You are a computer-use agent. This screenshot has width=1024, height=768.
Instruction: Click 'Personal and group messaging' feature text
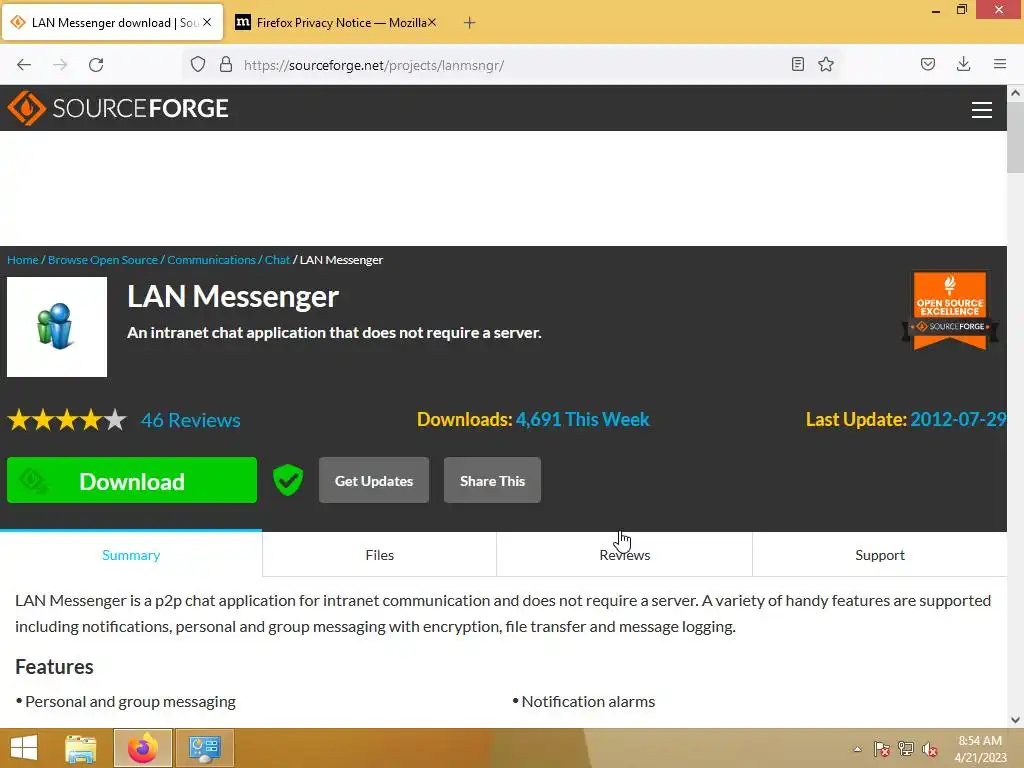(x=130, y=701)
